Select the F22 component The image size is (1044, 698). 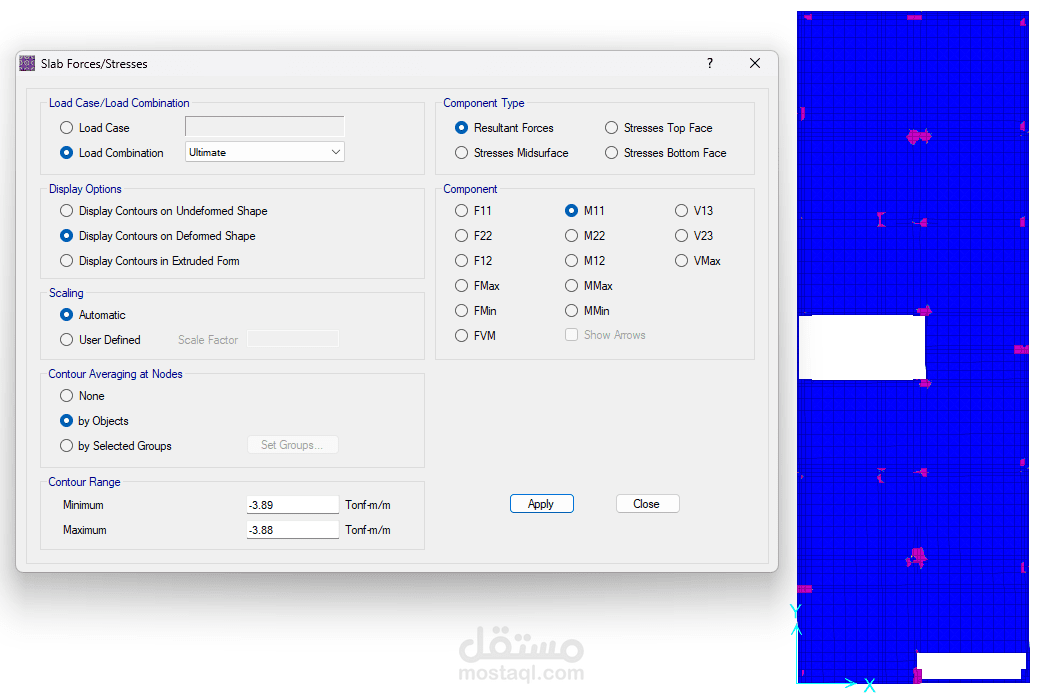click(x=461, y=236)
